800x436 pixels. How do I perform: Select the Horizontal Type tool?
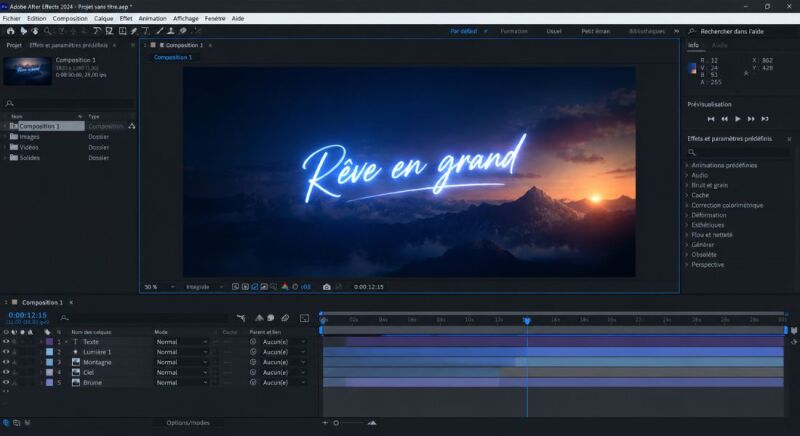pos(145,31)
